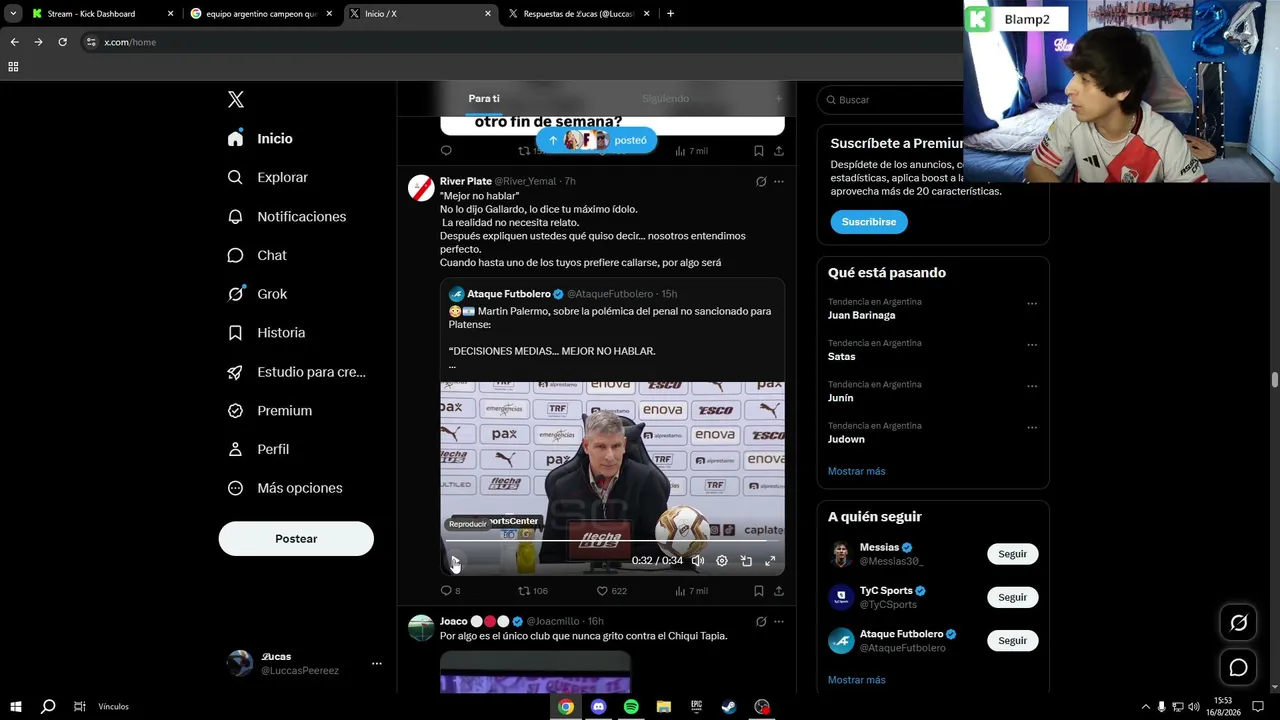Image resolution: width=1280 pixels, height=720 pixels.
Task: Open the Chat bubble icon in sidebar
Action: 235,255
